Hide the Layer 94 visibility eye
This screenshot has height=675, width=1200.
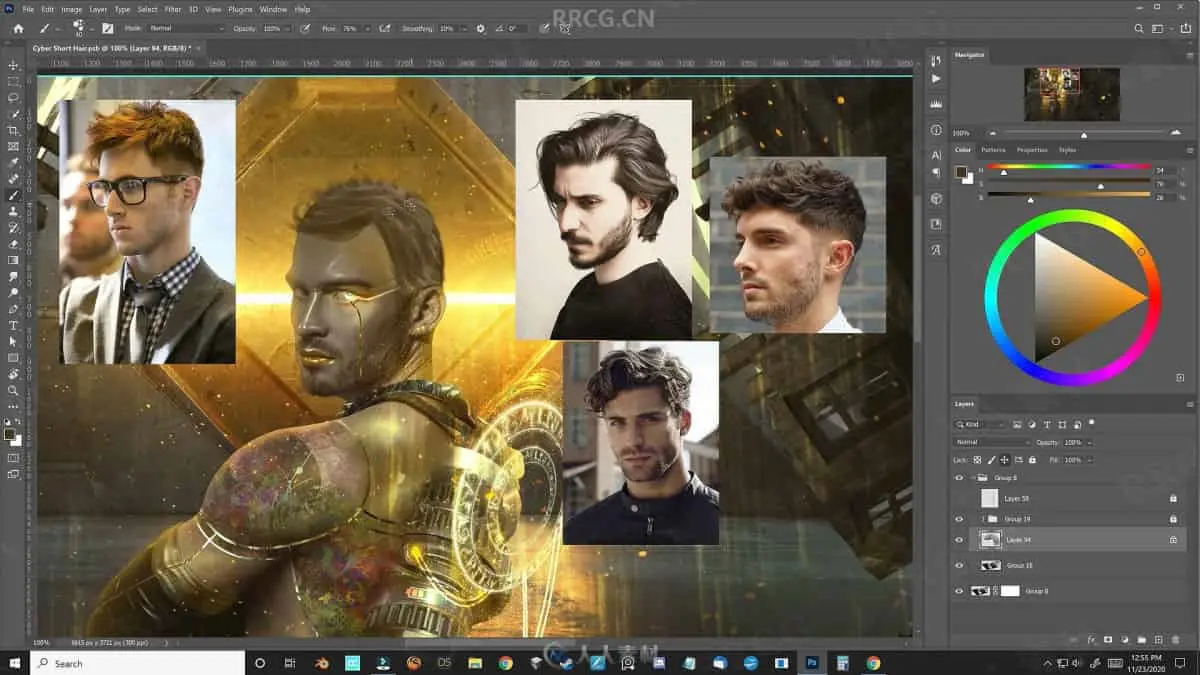point(959,540)
